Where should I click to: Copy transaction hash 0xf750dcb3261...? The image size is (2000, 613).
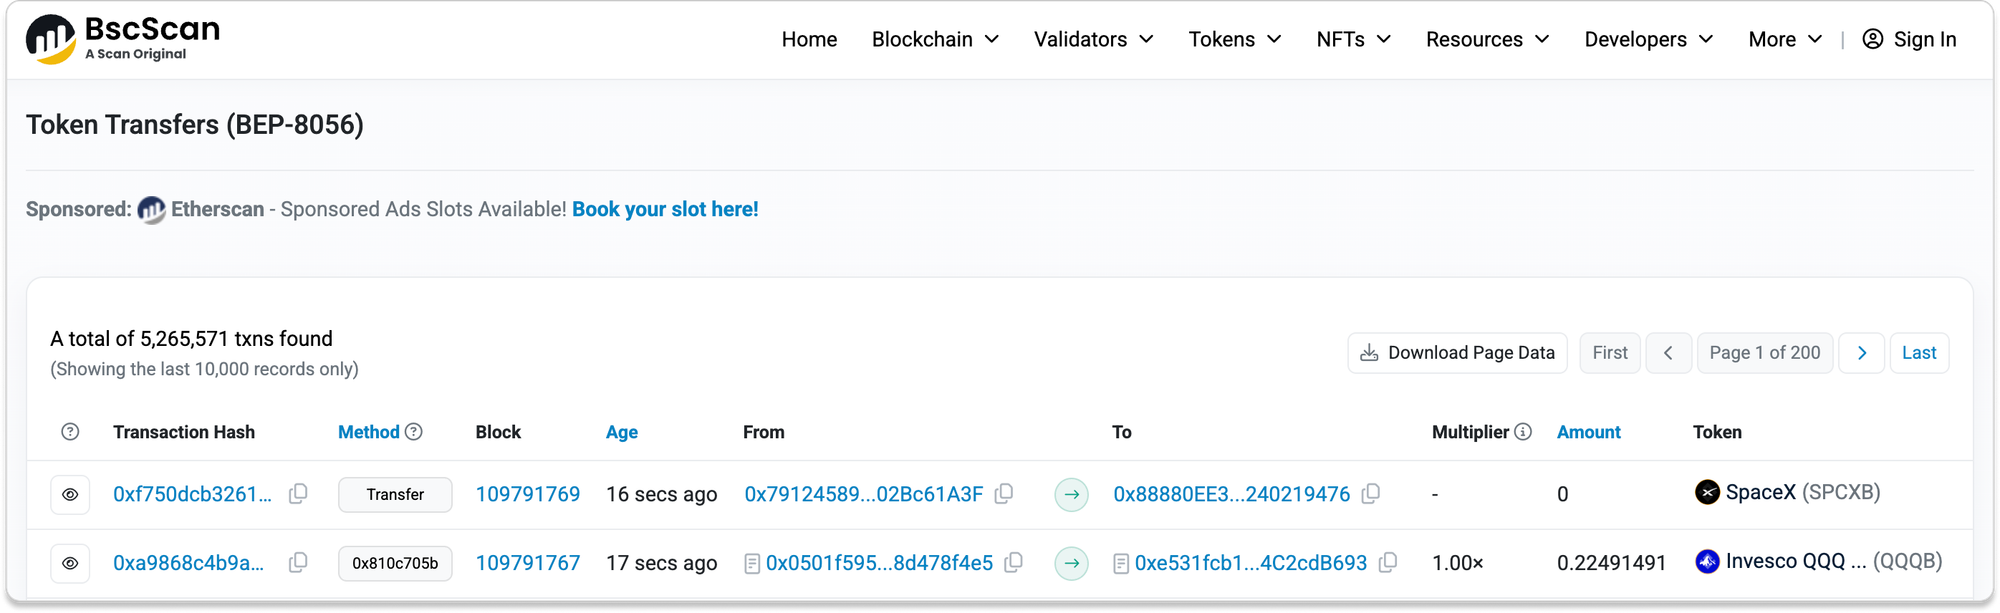pyautogui.click(x=298, y=494)
